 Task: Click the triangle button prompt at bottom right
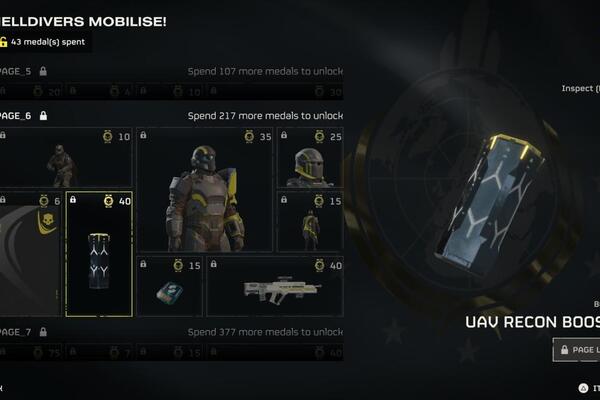tap(583, 388)
